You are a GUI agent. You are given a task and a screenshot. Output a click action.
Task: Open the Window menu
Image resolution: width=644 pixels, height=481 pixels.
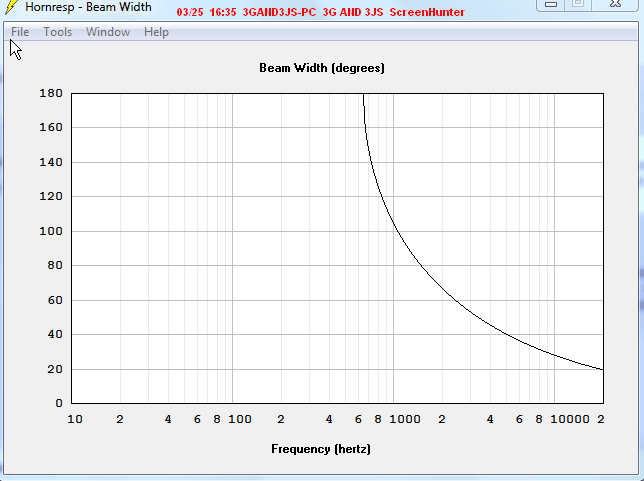point(108,32)
